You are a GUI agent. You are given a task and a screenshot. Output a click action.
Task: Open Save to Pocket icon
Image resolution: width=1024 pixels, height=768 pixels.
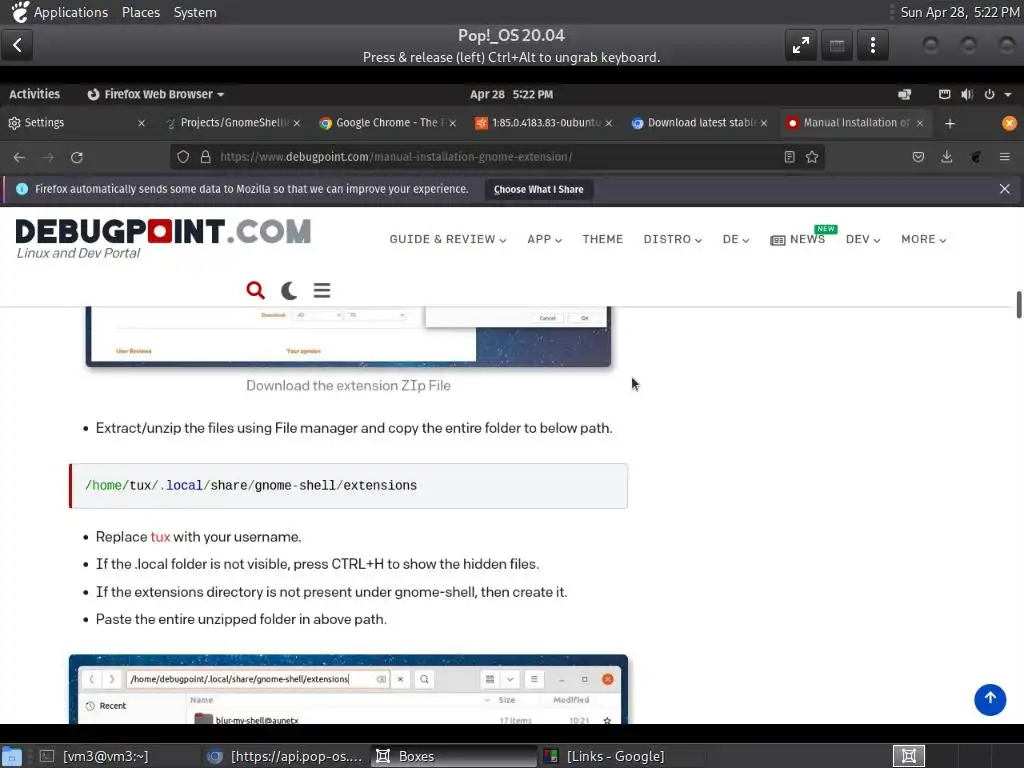tap(918, 157)
